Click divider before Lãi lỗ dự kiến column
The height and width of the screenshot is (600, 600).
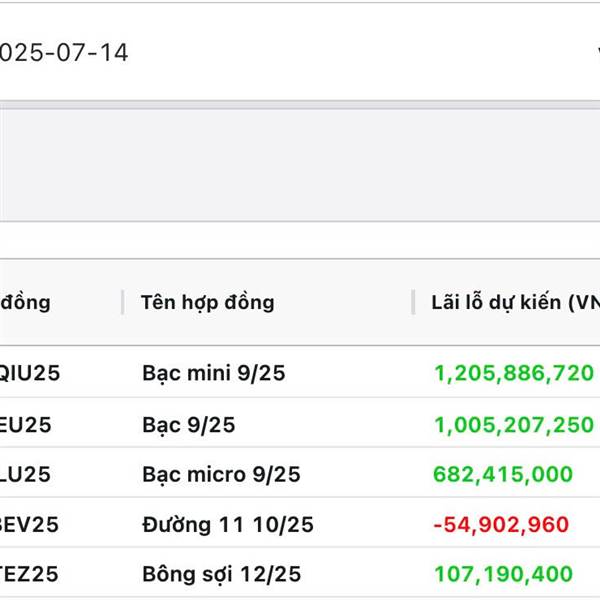click(413, 302)
